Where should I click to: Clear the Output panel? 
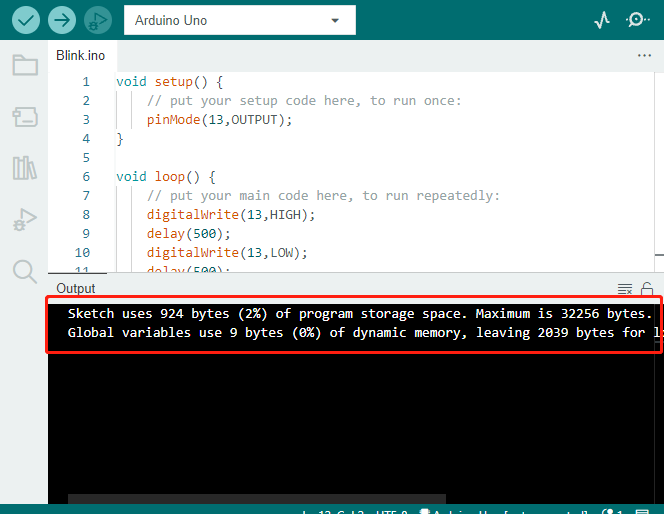(625, 289)
